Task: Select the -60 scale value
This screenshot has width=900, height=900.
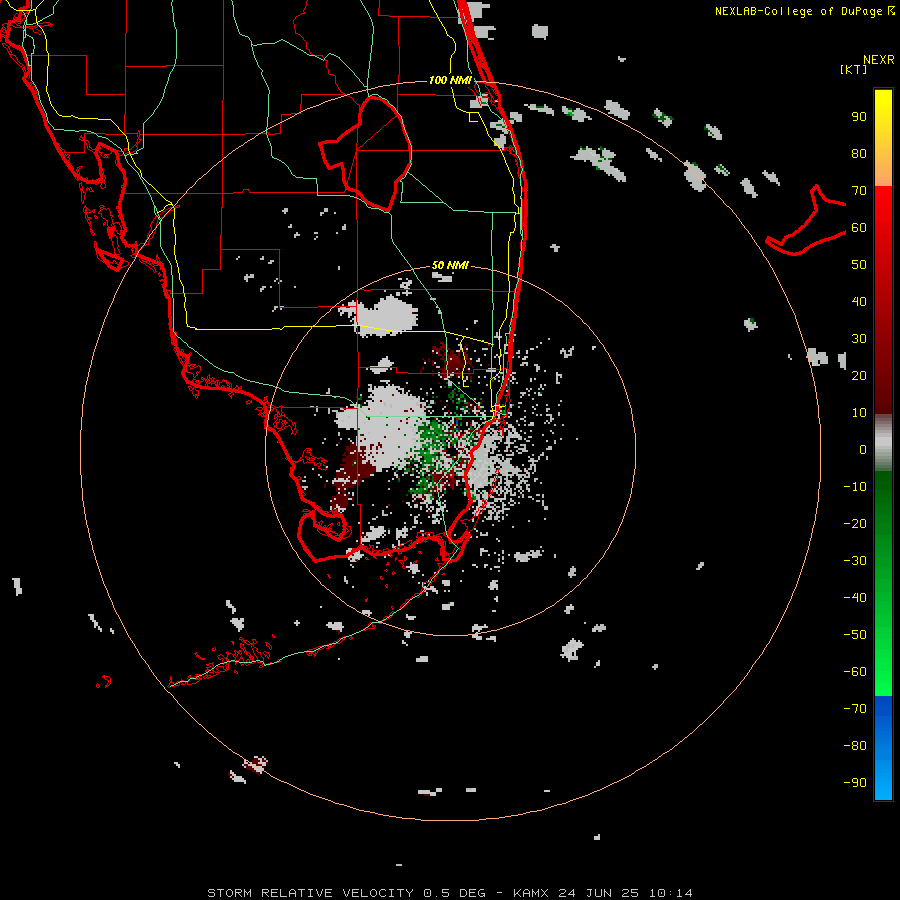Action: click(x=855, y=672)
